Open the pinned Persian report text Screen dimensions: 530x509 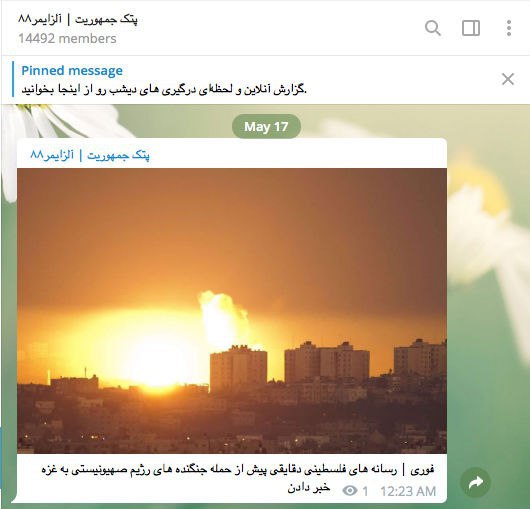tap(164, 90)
